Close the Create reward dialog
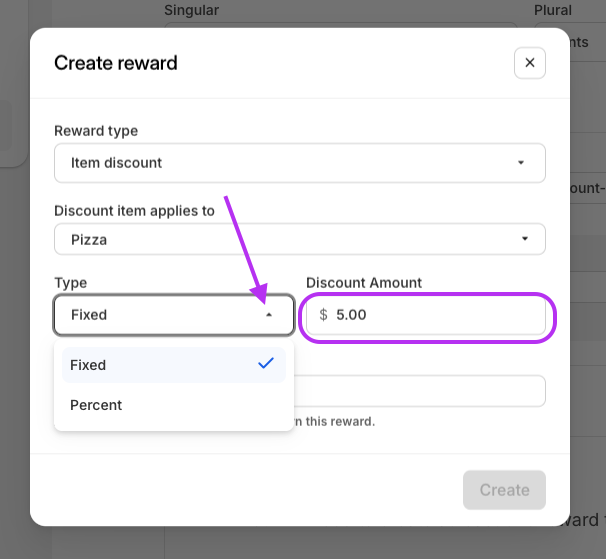 530,63
